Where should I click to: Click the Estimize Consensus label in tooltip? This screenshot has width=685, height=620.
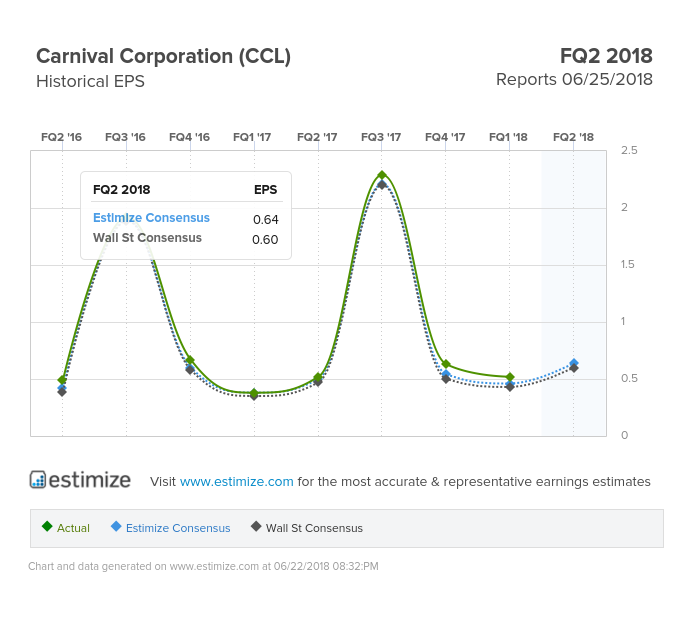point(151,218)
